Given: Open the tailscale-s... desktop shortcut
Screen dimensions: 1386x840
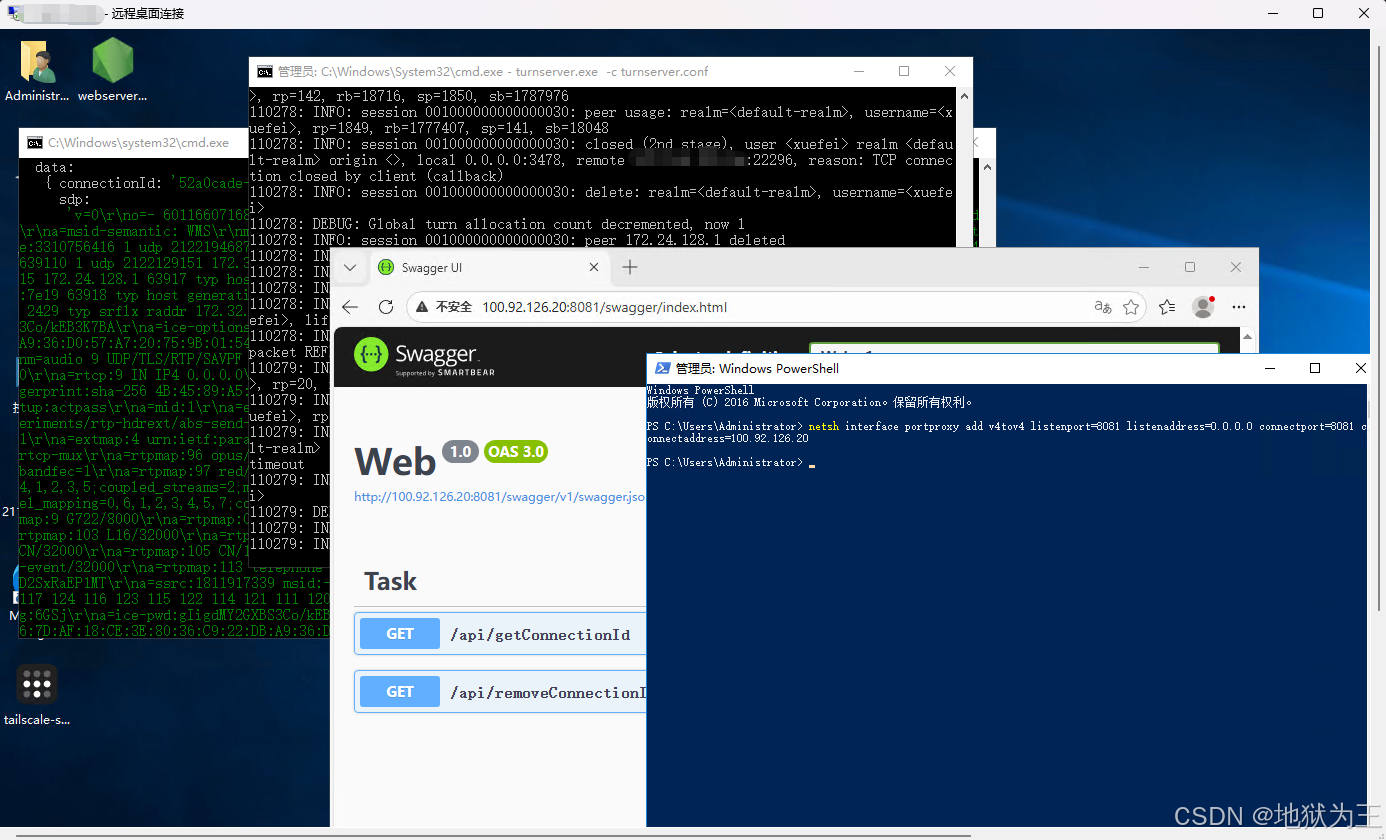Looking at the screenshot, I should pos(37,696).
